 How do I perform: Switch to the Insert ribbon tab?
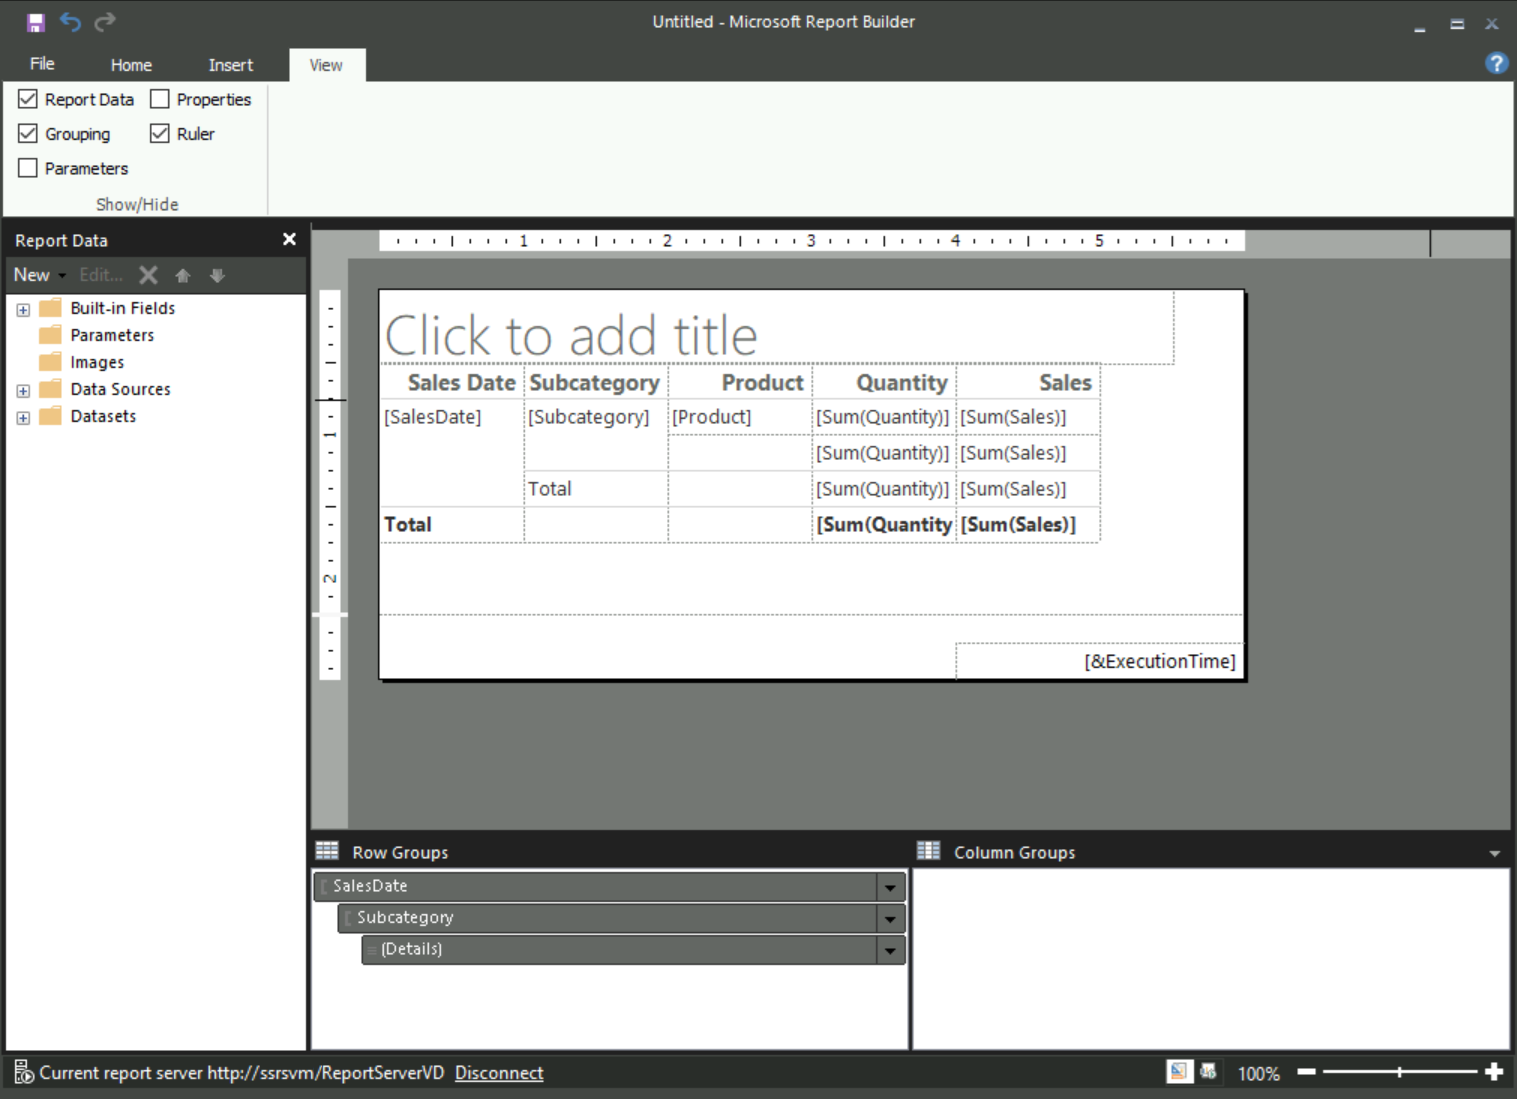coord(230,64)
